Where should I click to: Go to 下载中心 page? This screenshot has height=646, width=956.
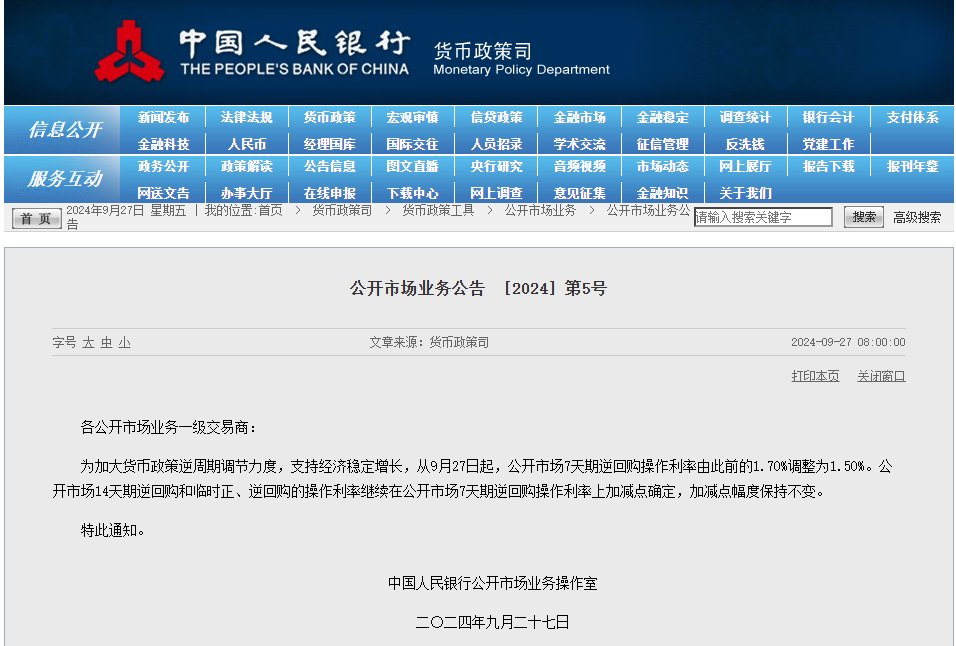[x=412, y=193]
